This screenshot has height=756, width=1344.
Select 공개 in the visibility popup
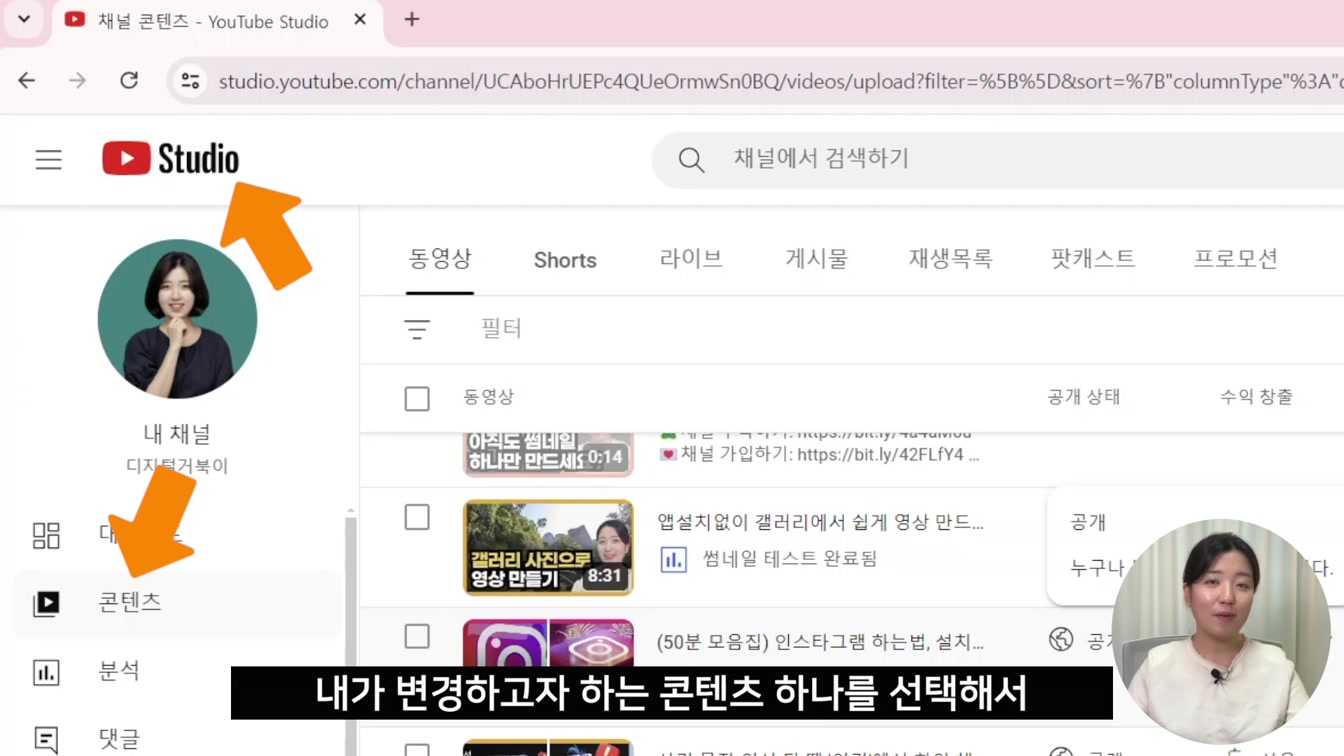(1088, 522)
